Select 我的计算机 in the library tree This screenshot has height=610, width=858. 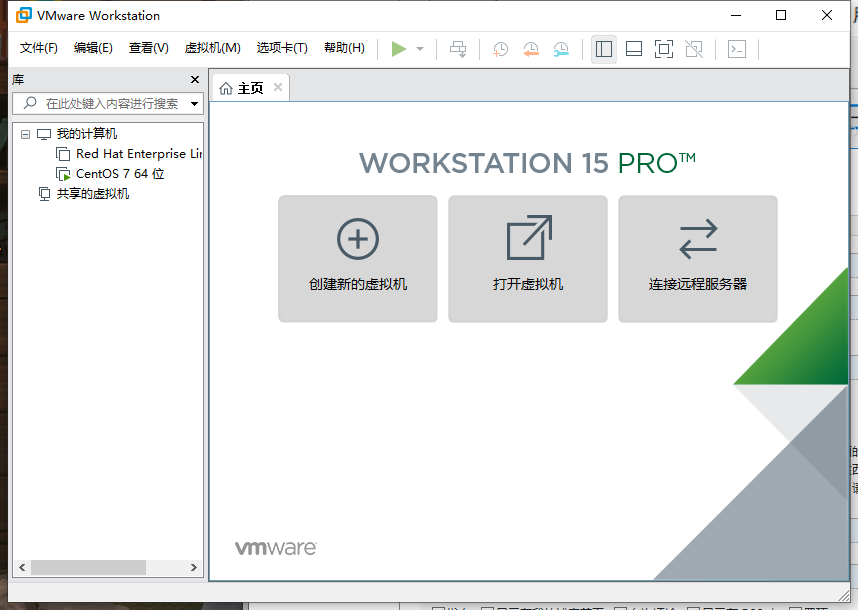point(86,133)
